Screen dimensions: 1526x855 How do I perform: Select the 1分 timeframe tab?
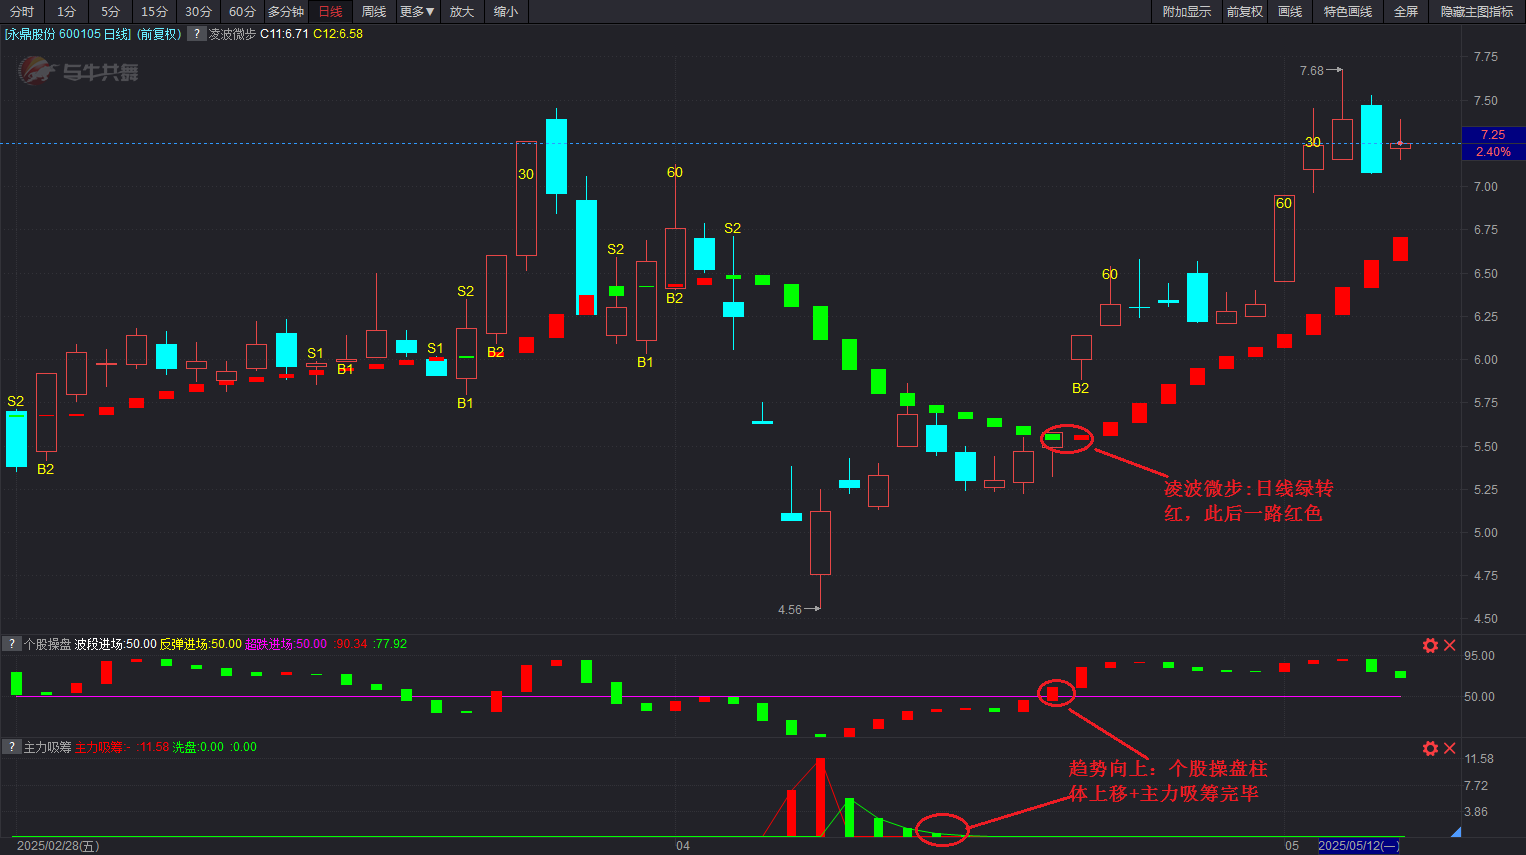coord(66,12)
